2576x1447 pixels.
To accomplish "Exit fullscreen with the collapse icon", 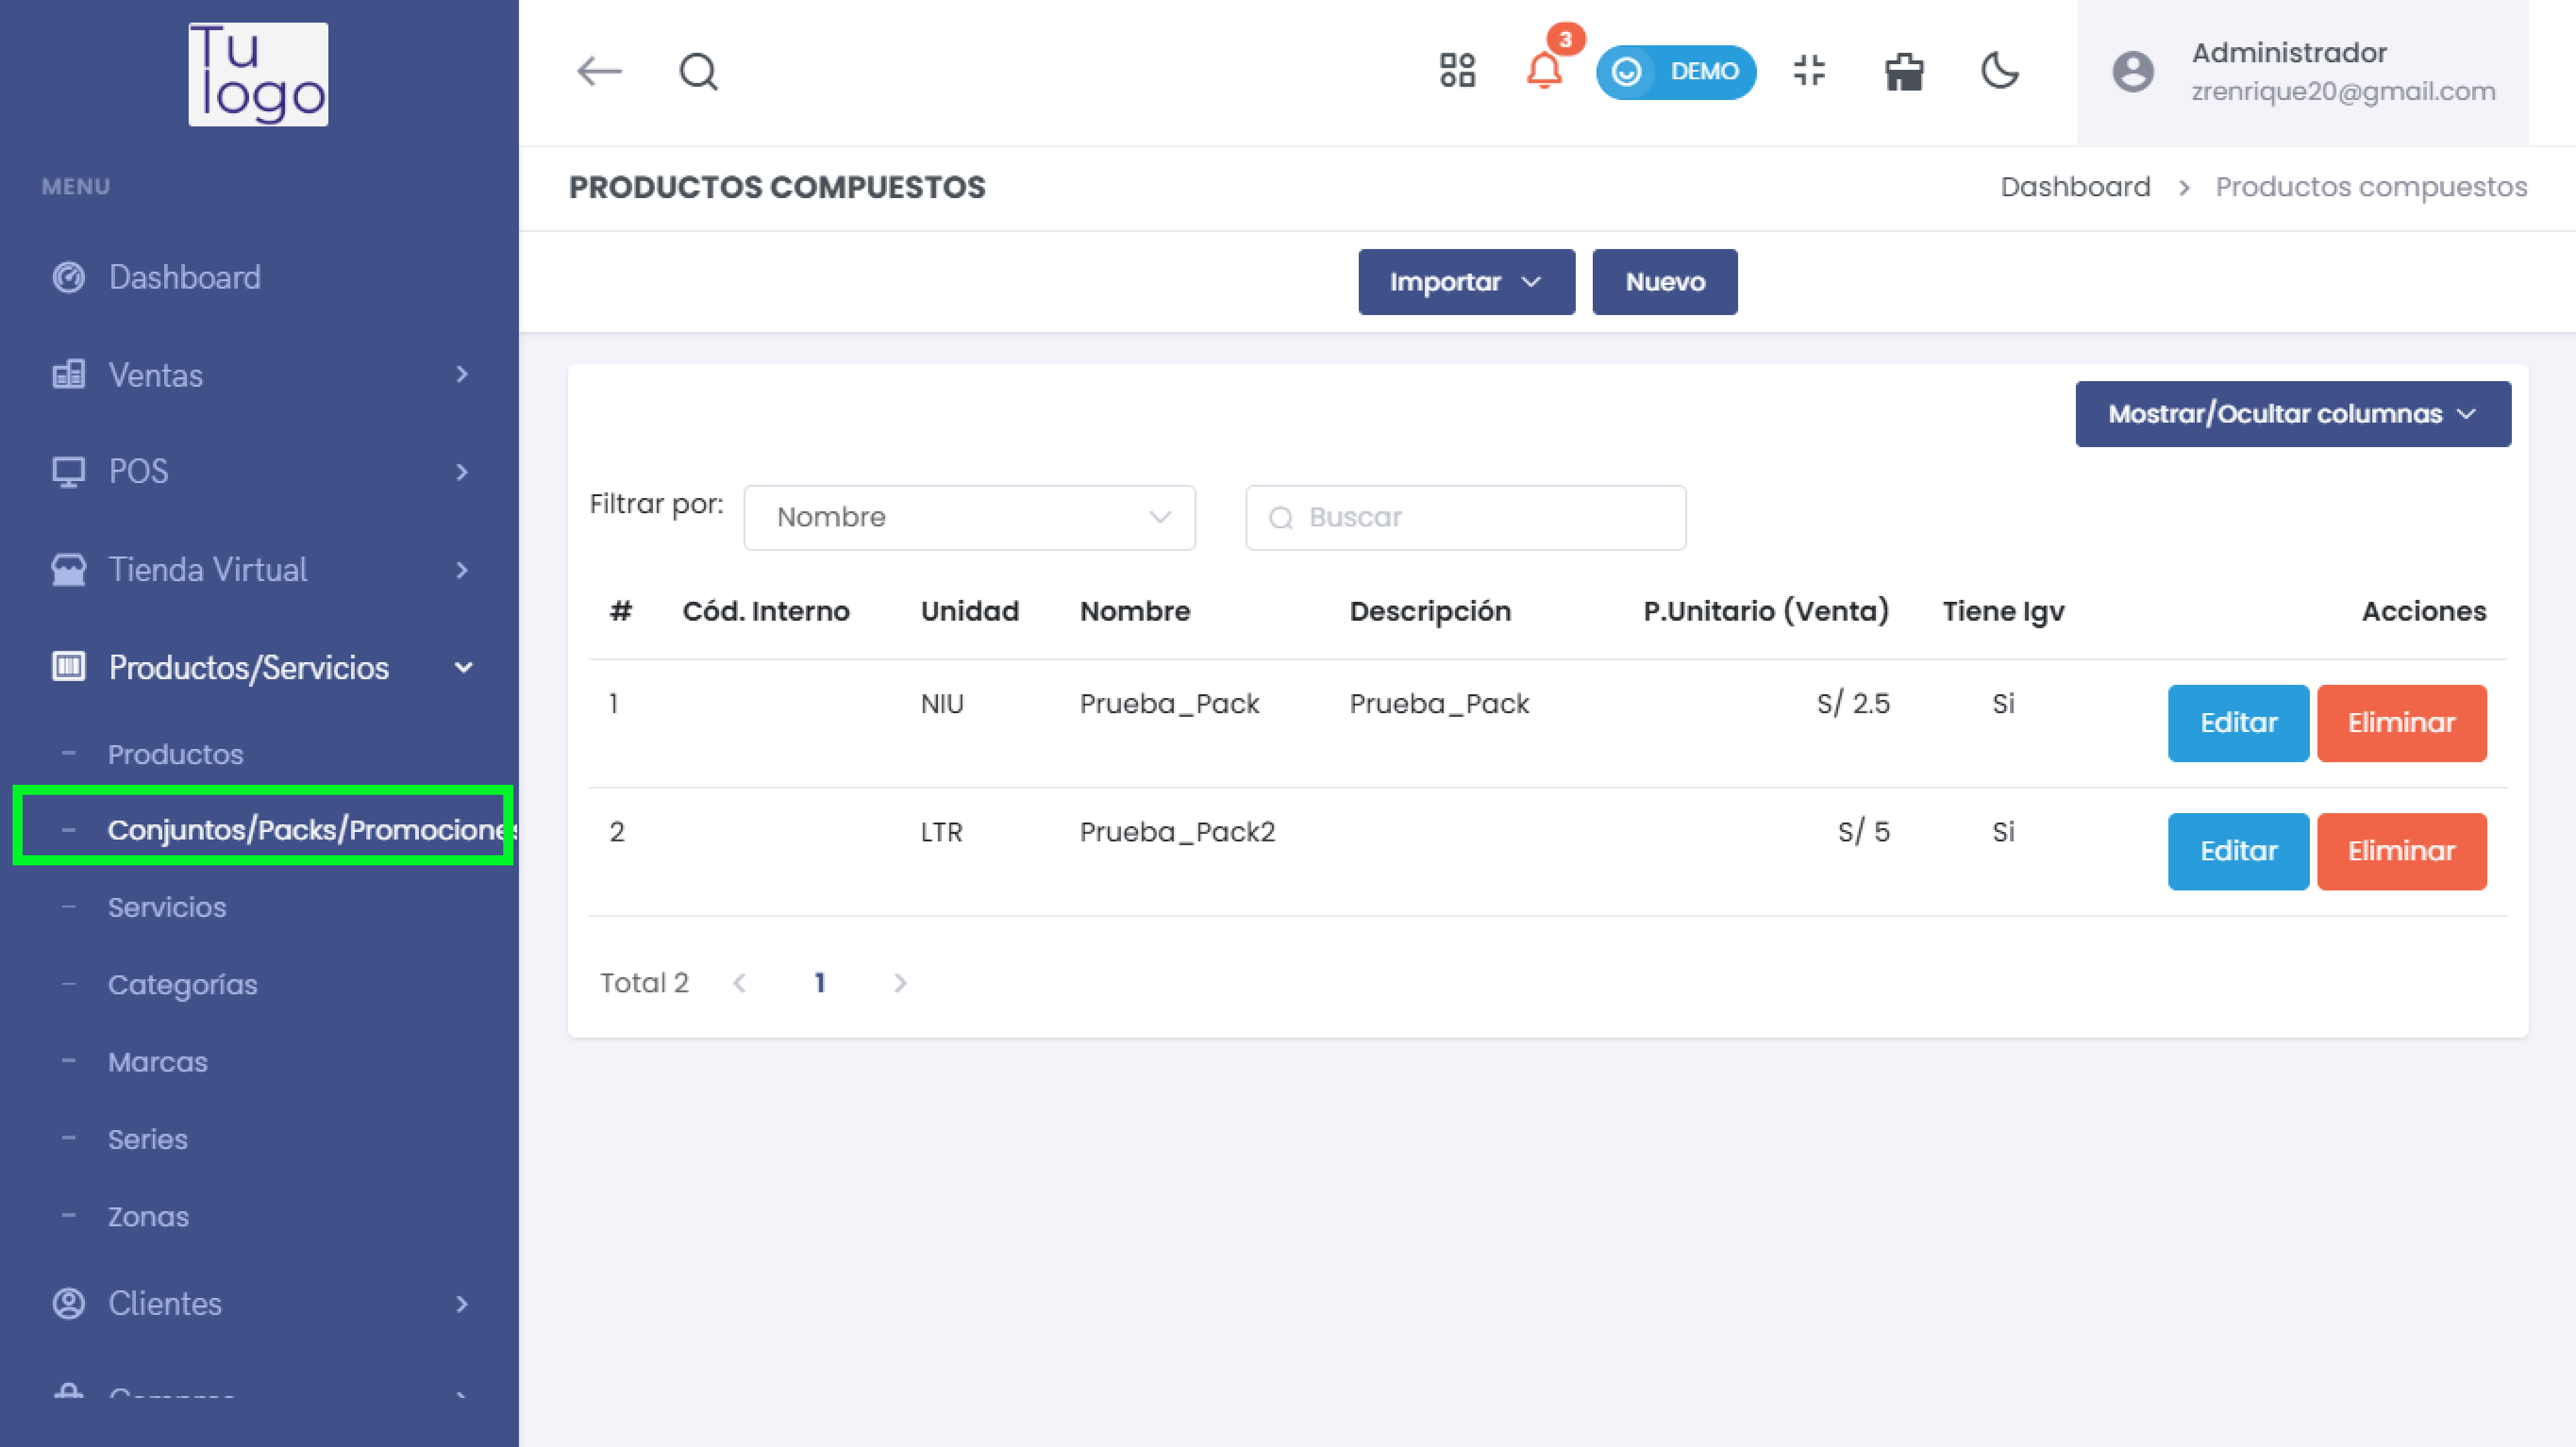I will 1809,71.
